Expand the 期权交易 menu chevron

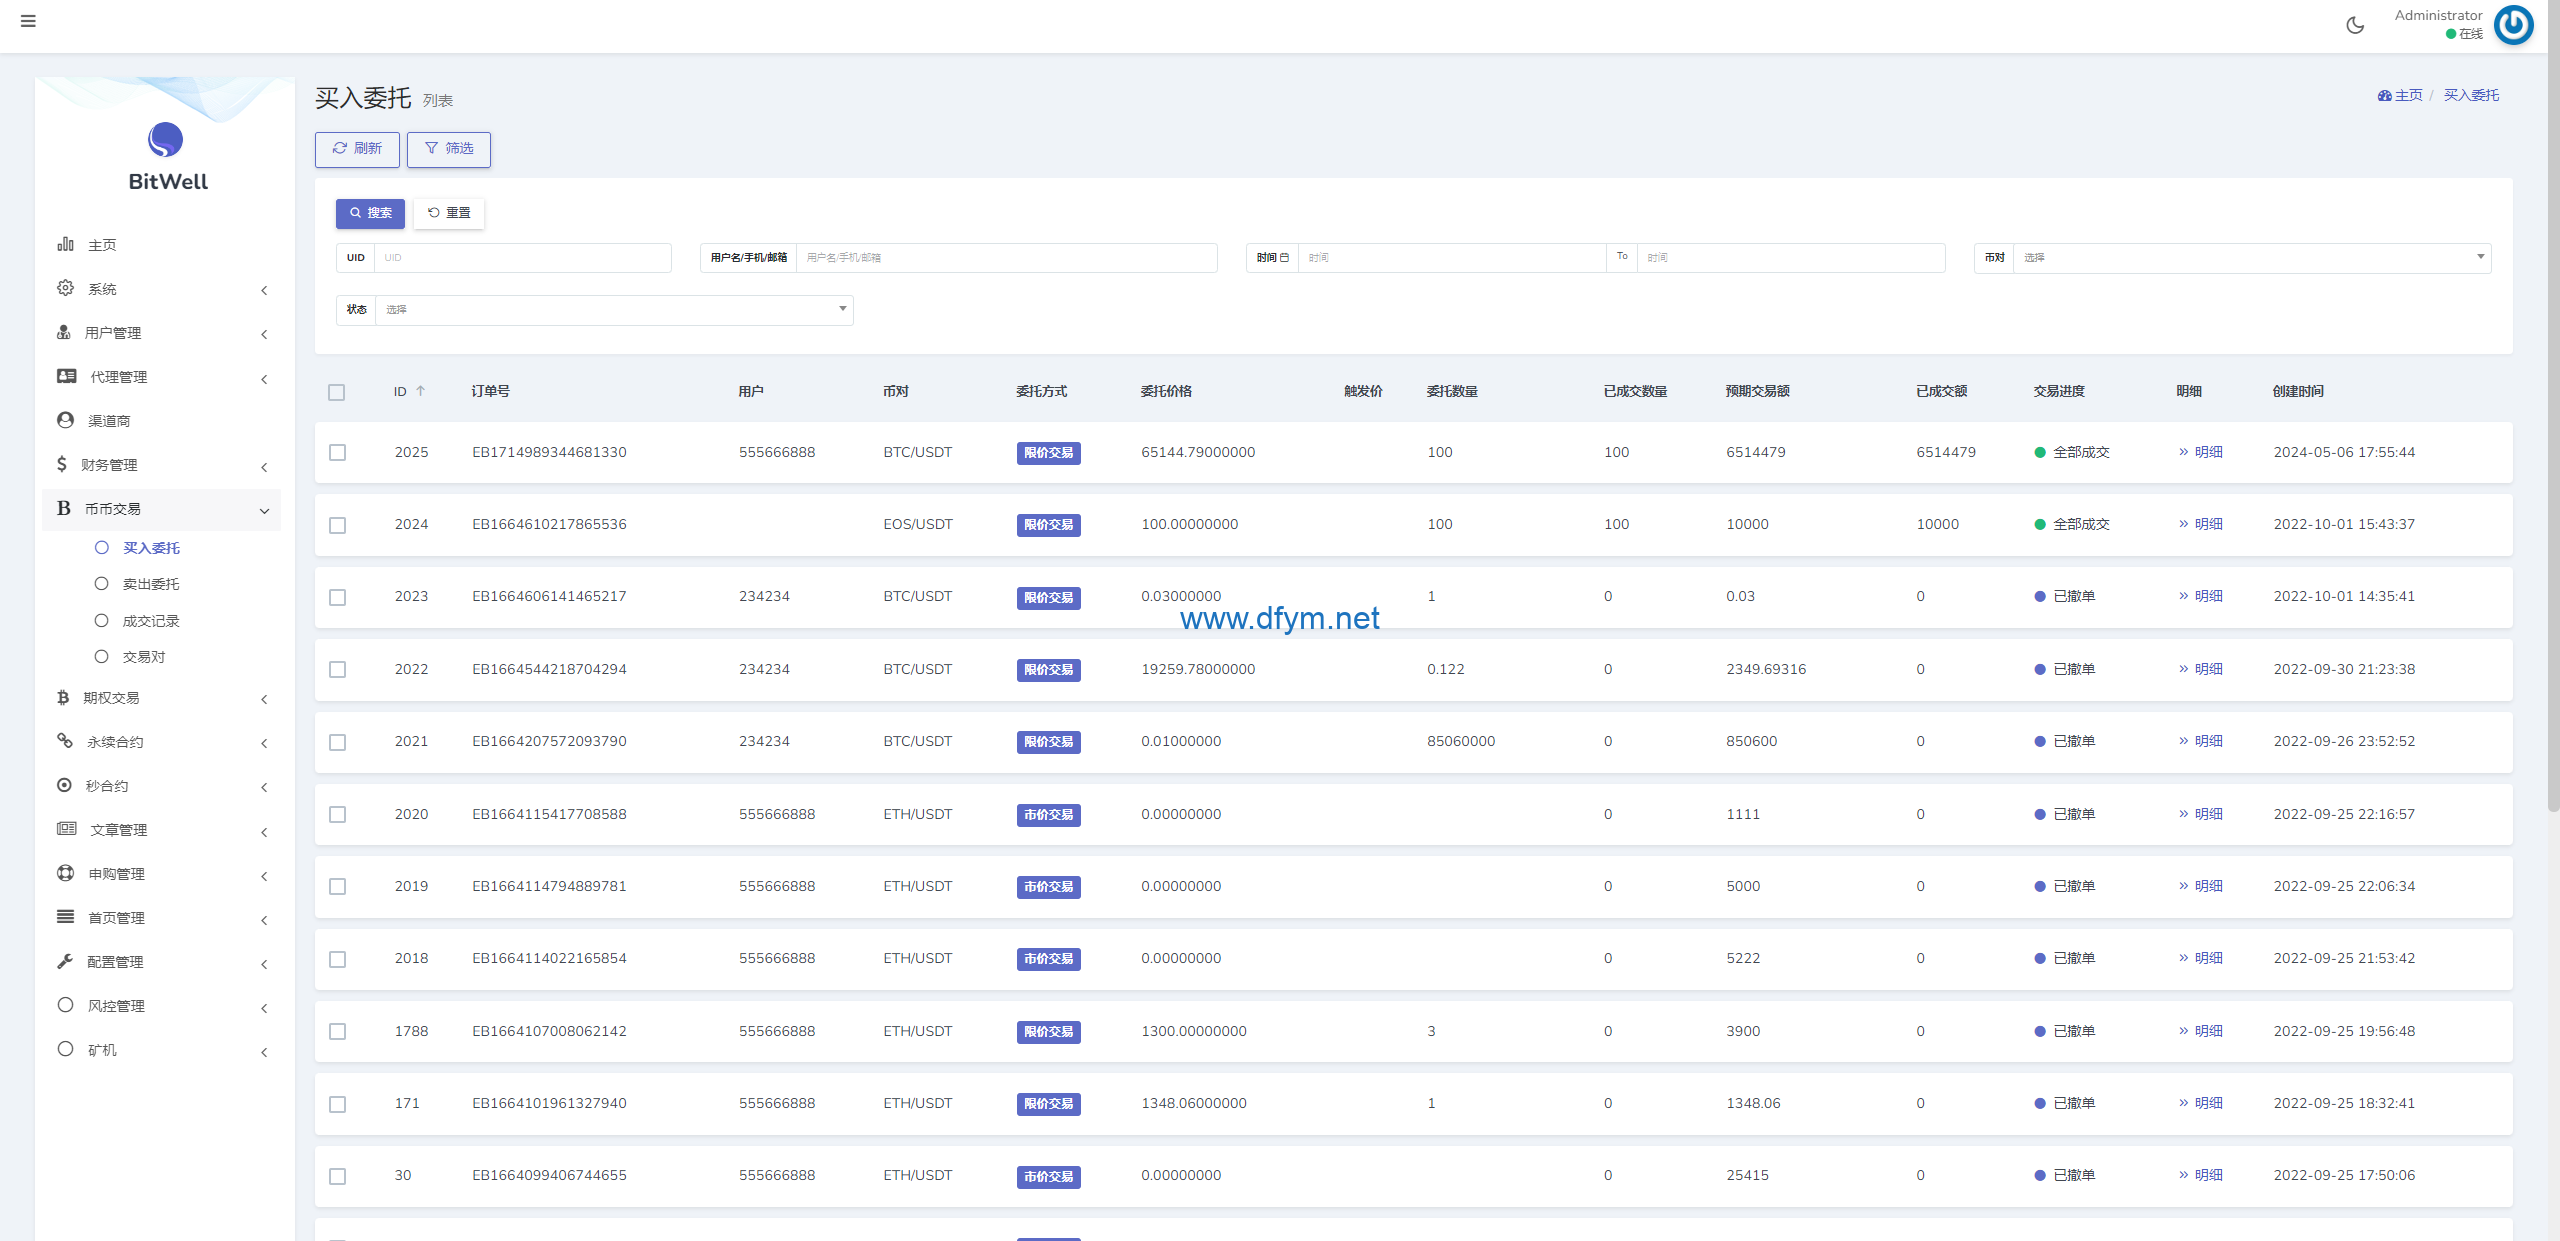click(264, 699)
